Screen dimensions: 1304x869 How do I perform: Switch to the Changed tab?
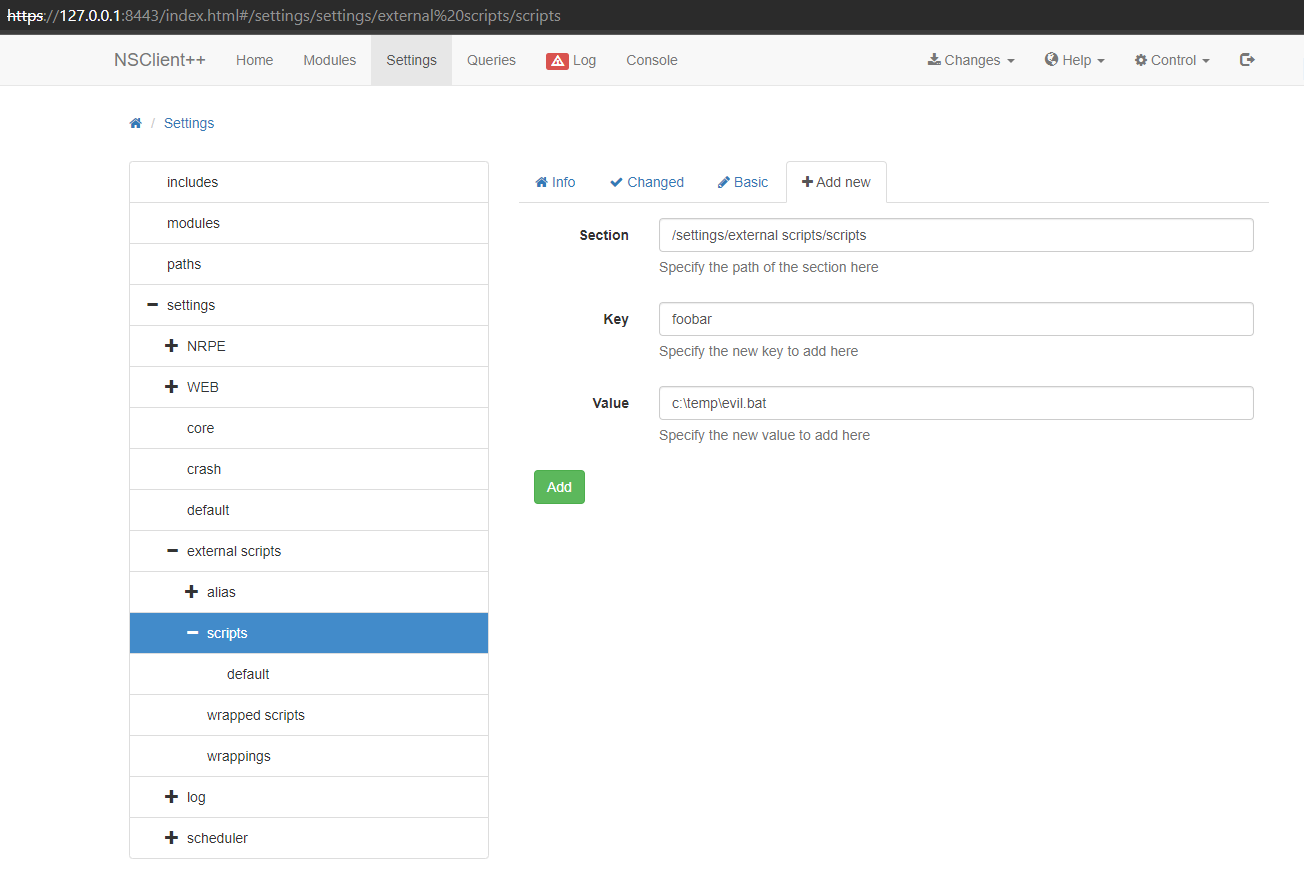coord(647,182)
